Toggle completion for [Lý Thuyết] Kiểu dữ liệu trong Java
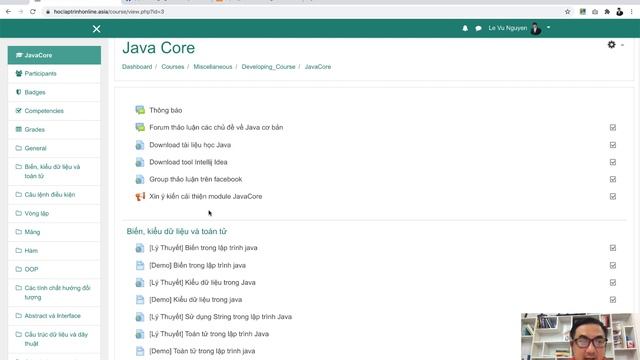 (613, 282)
